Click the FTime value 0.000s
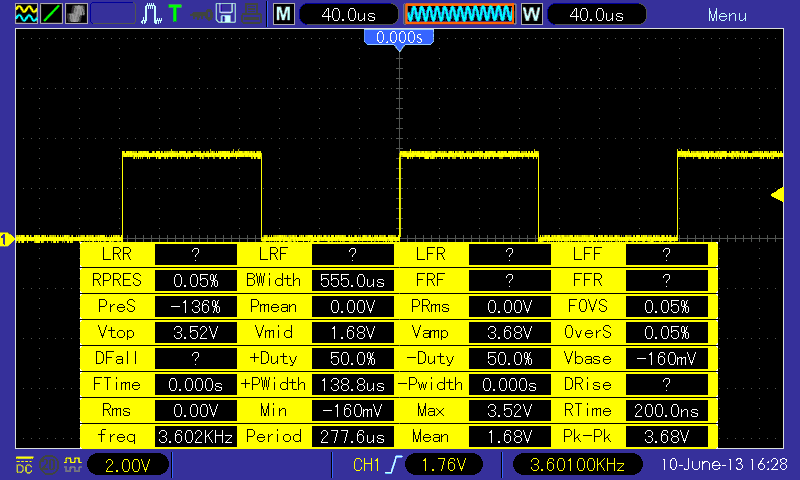Image resolution: width=800 pixels, height=480 pixels. coord(195,385)
